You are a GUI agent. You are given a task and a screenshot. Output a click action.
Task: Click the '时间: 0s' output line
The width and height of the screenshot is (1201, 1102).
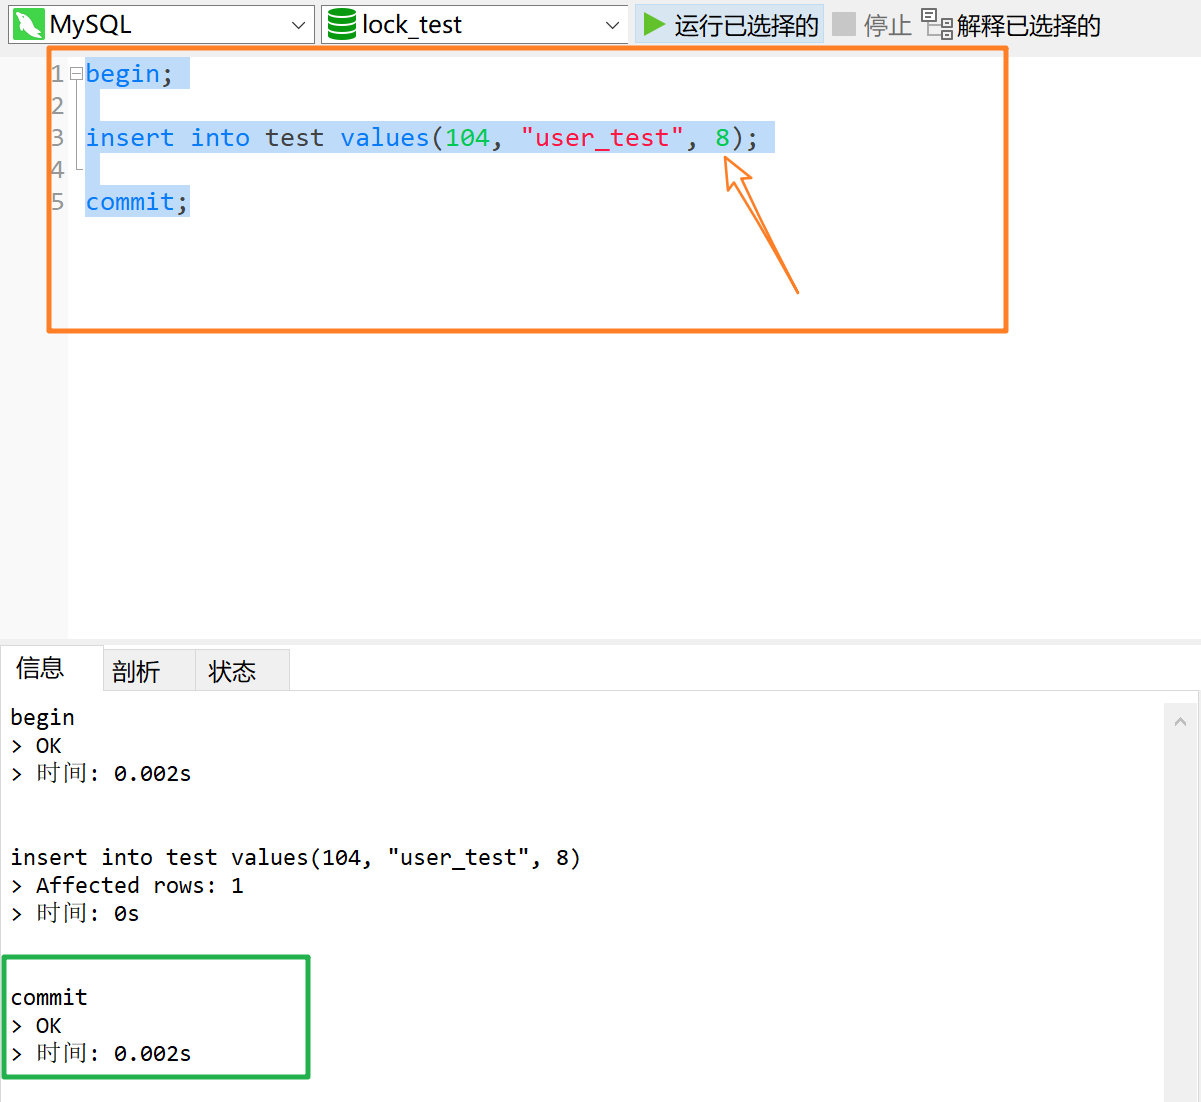click(75, 913)
